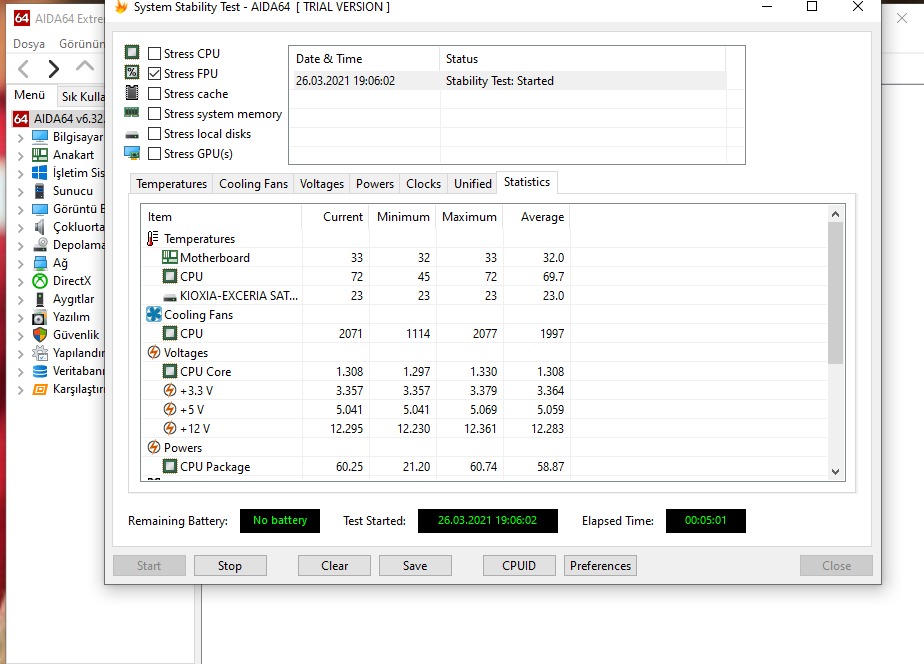Click the AIDA64 back navigation arrow
Screen dimensions: 924x664
click(x=24, y=69)
